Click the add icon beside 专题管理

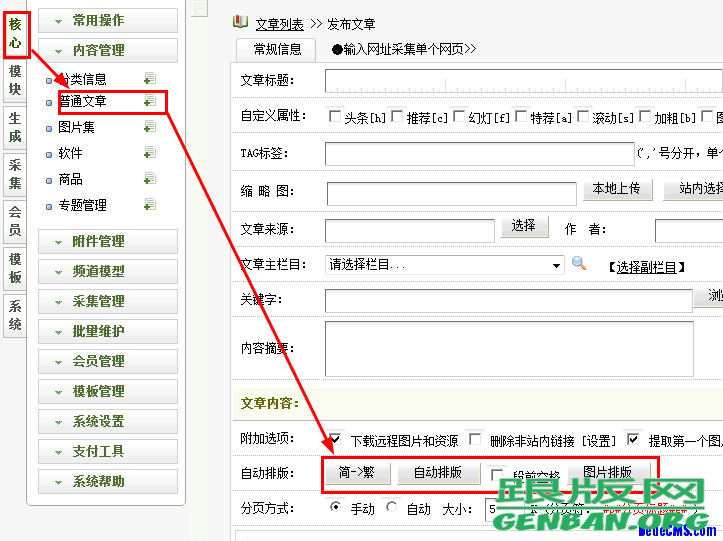[149, 204]
